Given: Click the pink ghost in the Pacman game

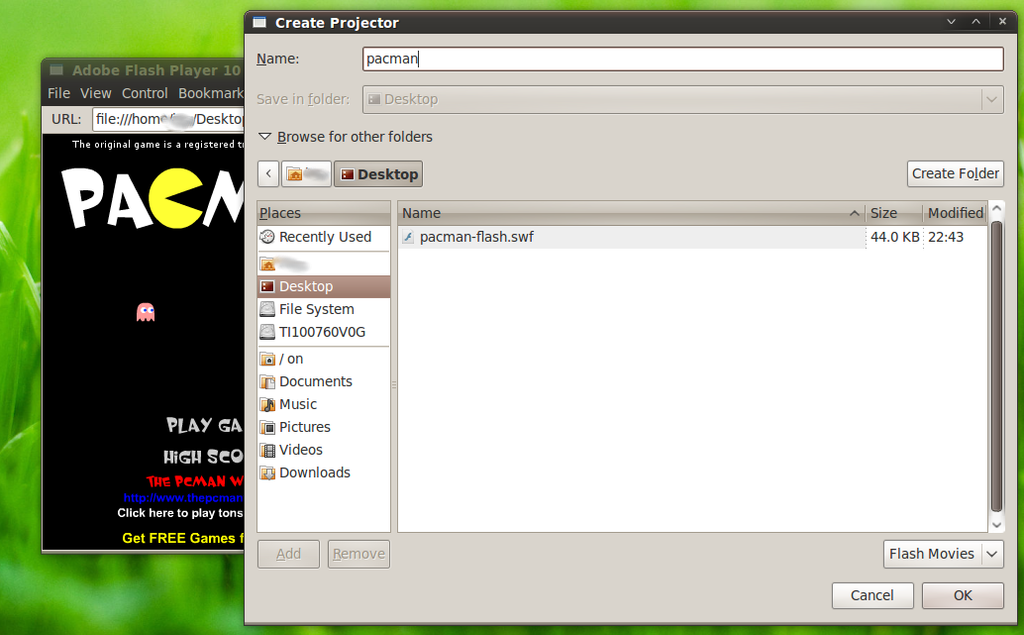Looking at the screenshot, I should click(x=146, y=312).
